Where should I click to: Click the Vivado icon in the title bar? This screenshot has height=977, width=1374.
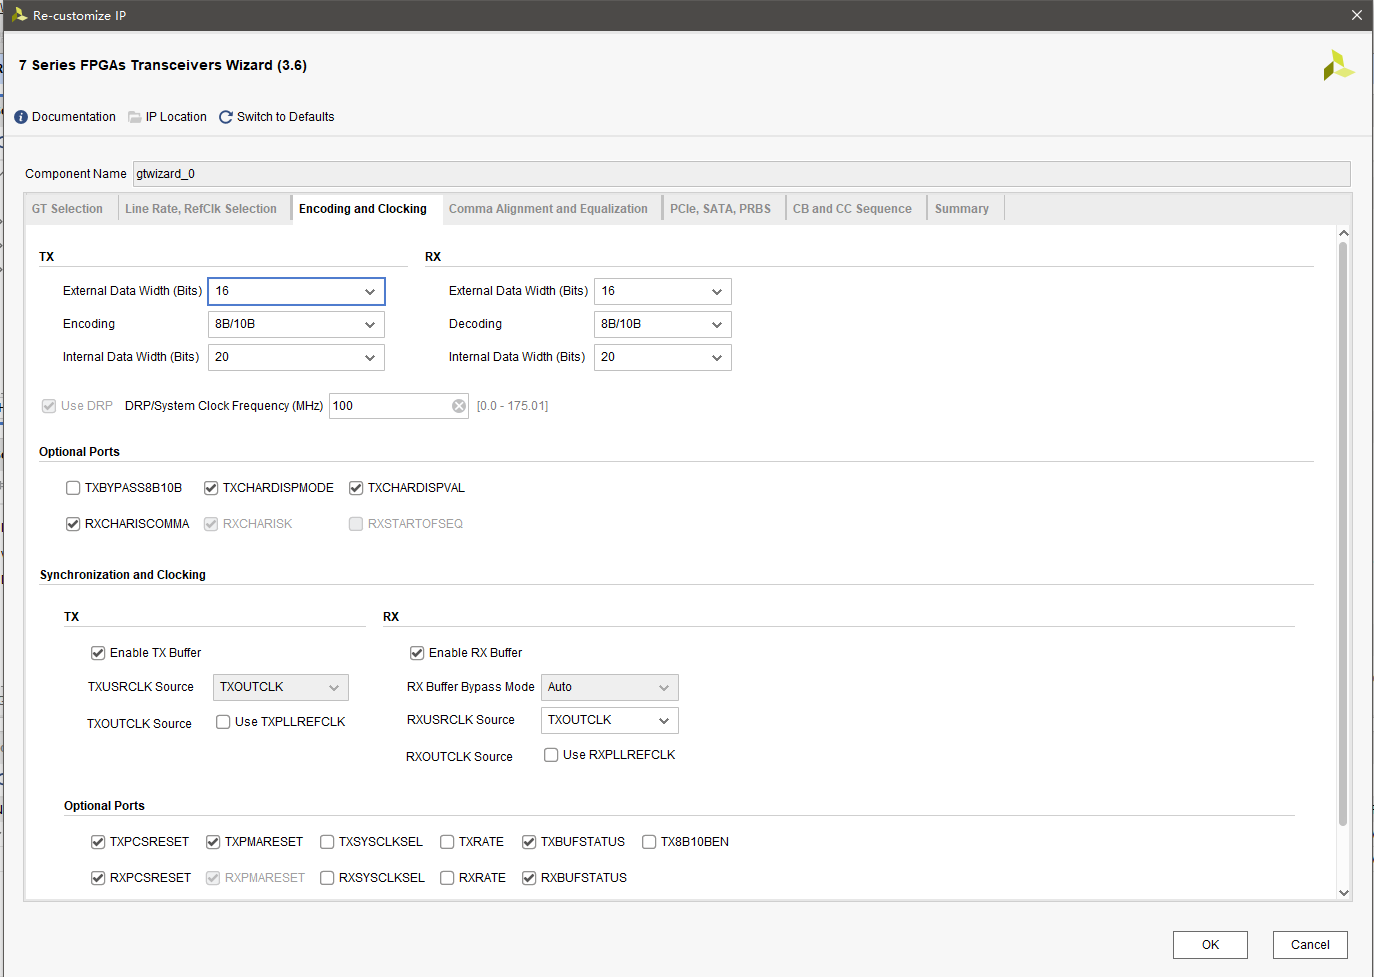click(x=19, y=15)
